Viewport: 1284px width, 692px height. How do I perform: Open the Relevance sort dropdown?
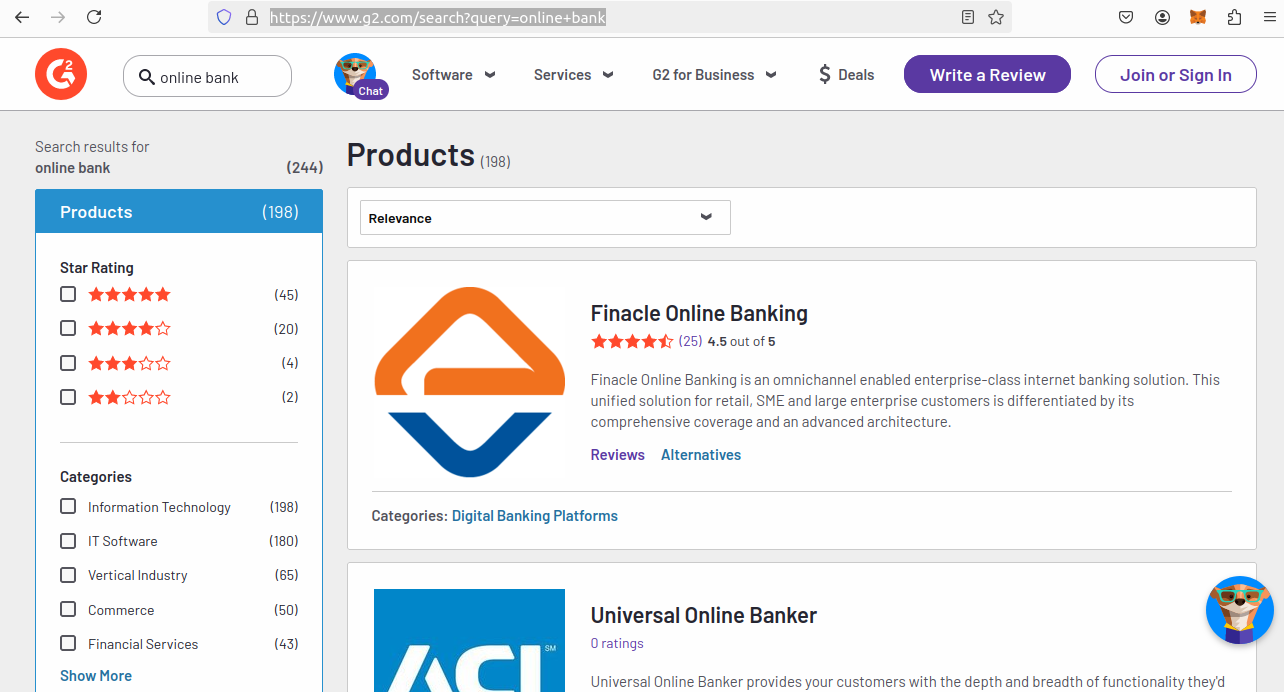(545, 218)
